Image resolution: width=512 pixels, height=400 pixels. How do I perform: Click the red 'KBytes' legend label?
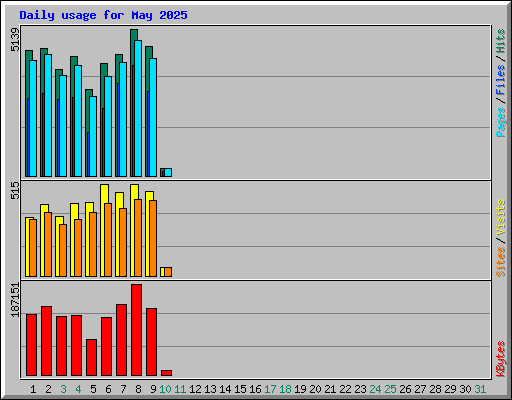pos(500,359)
